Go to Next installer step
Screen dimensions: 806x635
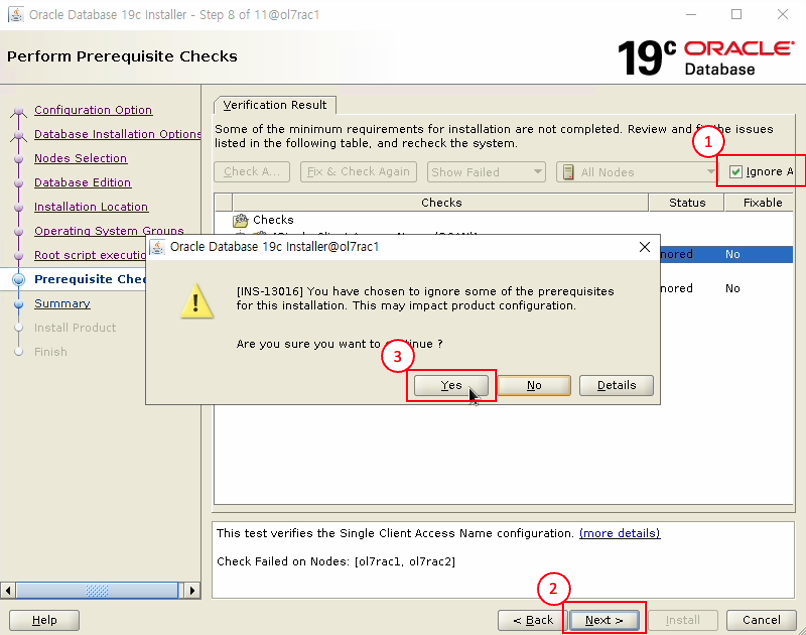(604, 620)
